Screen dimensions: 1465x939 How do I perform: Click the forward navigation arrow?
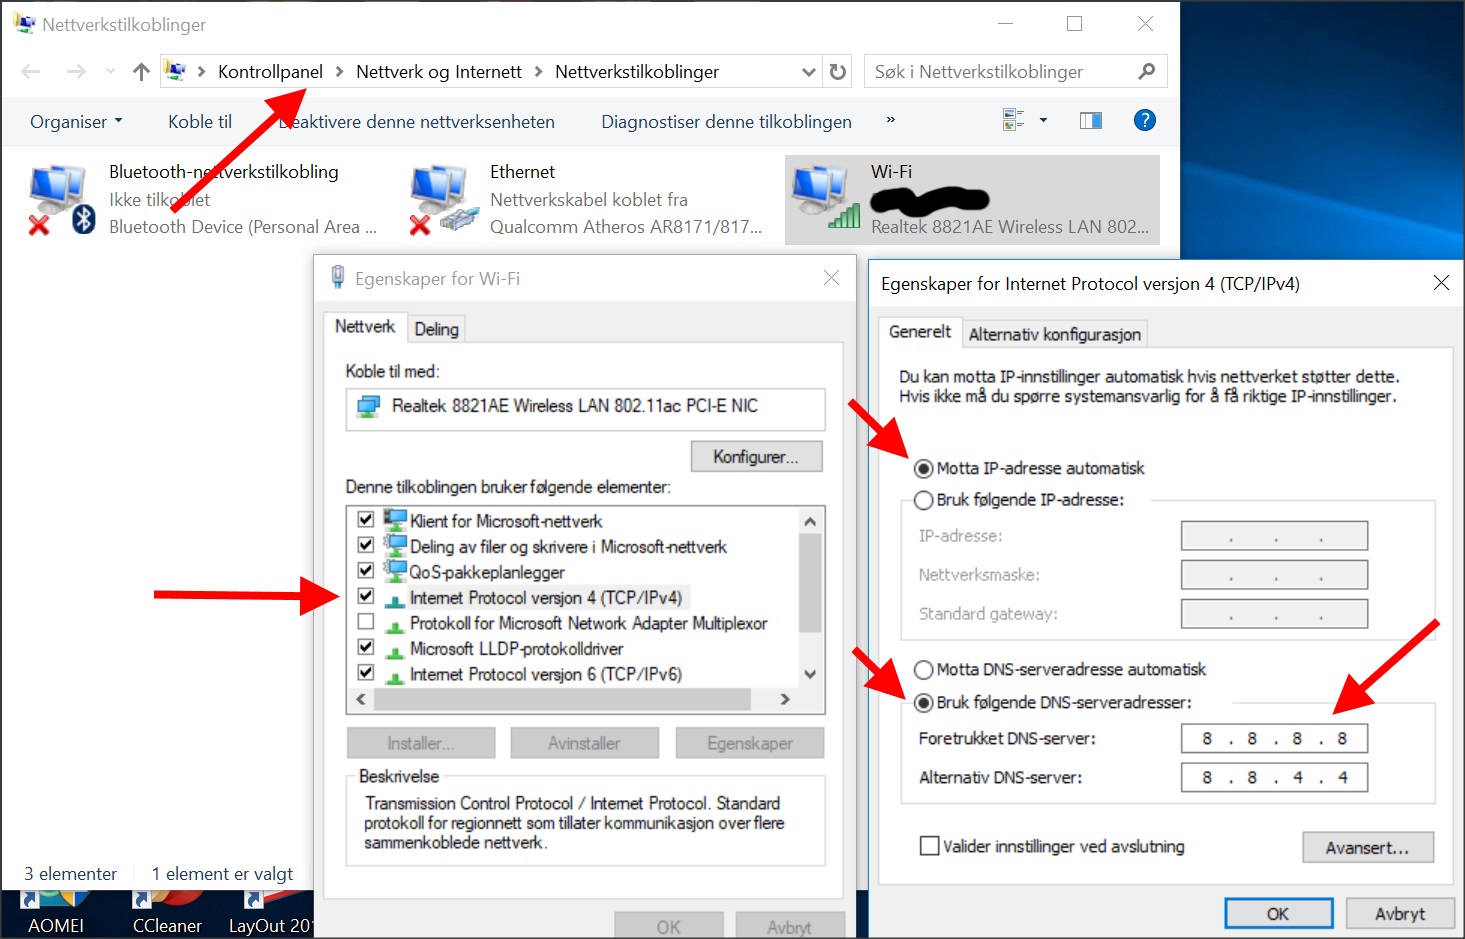76,71
